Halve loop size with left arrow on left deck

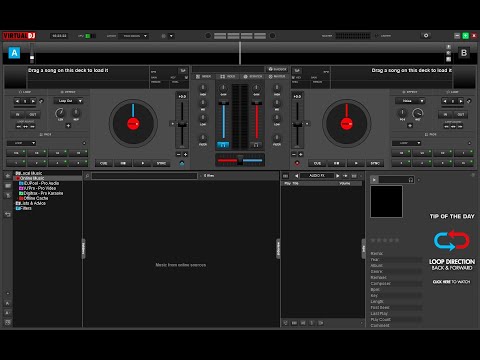point(17,101)
